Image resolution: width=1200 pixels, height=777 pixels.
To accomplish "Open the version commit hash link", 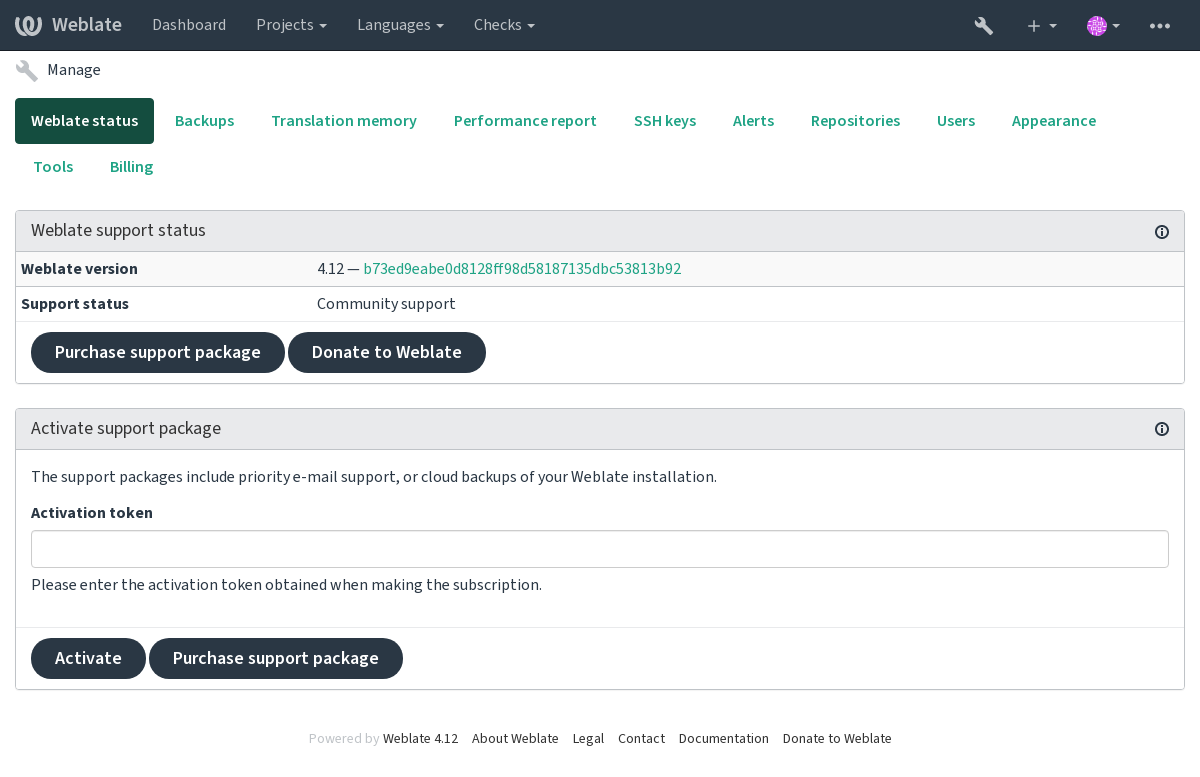I will click(522, 269).
